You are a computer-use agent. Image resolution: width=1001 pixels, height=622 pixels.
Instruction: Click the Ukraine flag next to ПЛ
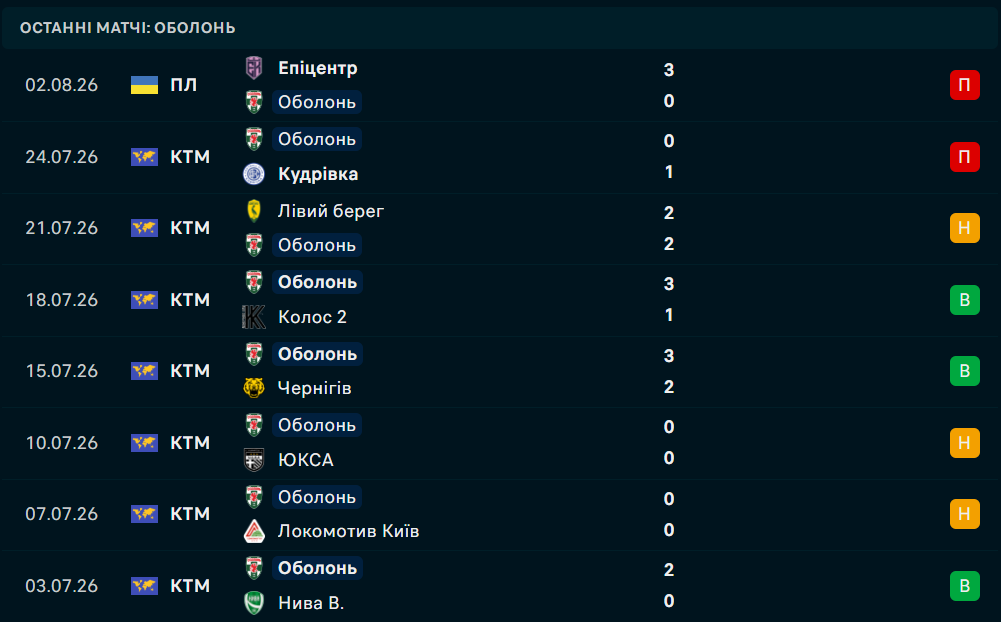(x=144, y=85)
